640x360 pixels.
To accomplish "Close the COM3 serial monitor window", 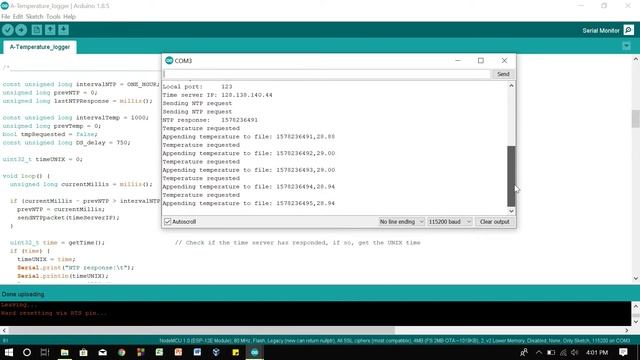I will click(x=504, y=60).
